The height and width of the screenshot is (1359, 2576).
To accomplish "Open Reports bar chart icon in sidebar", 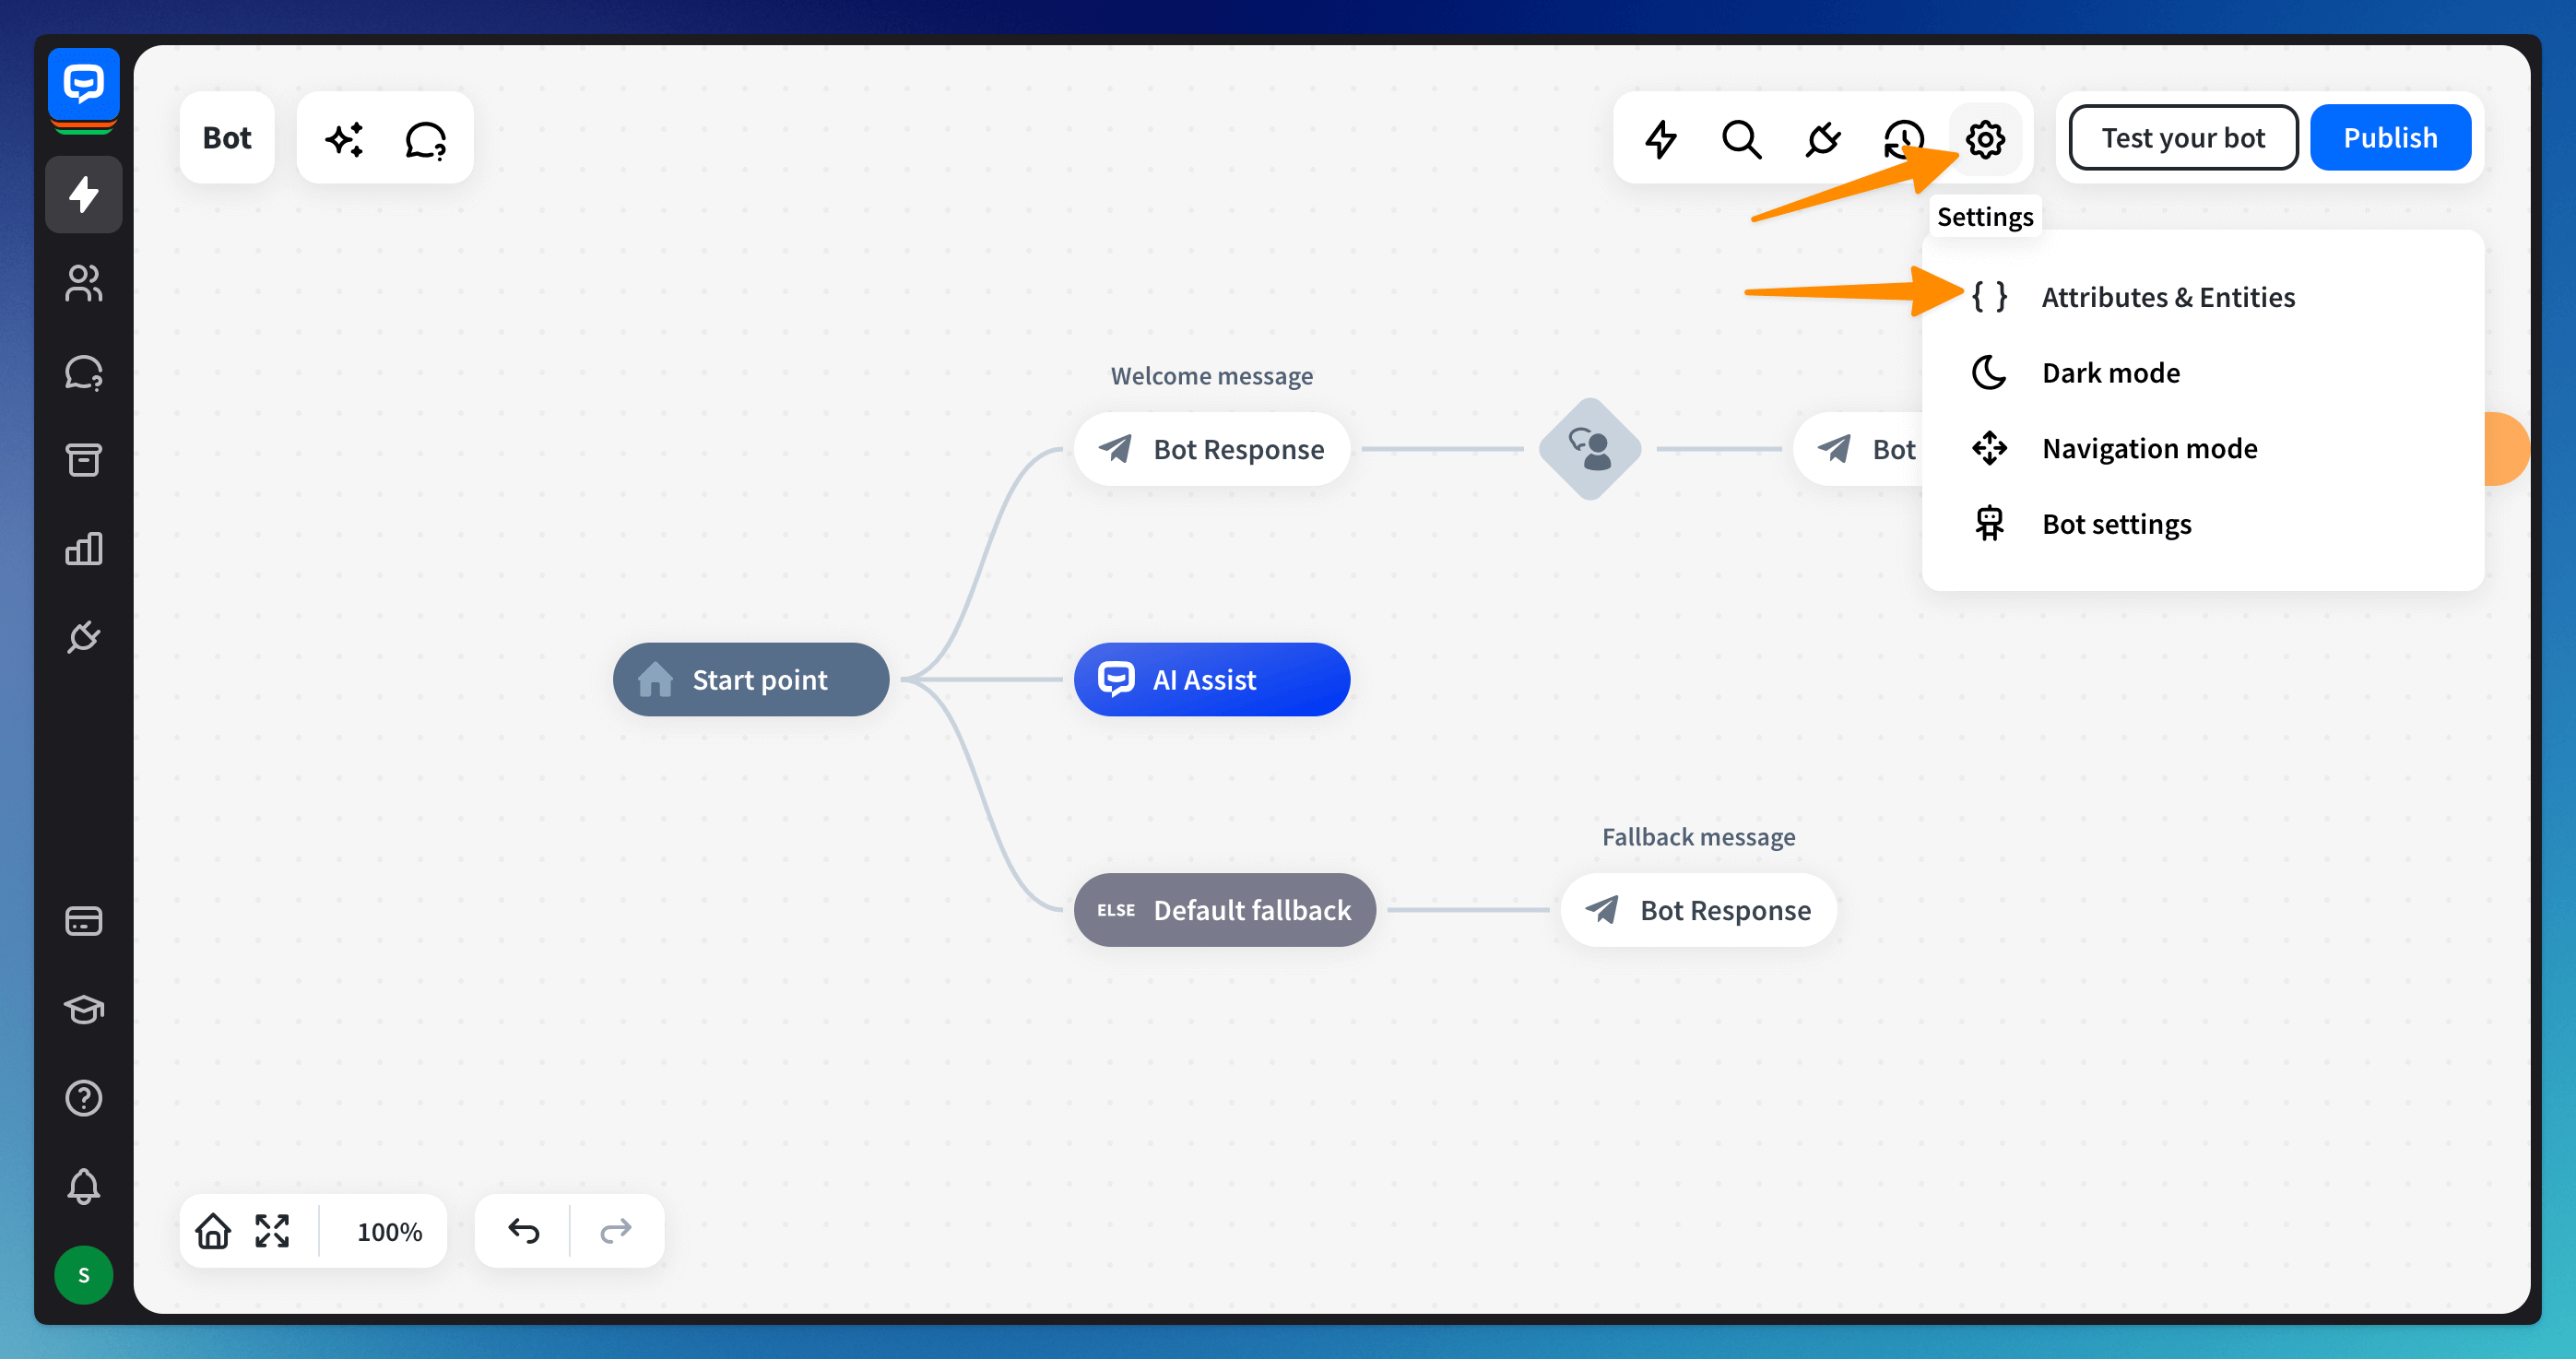I will coord(83,548).
